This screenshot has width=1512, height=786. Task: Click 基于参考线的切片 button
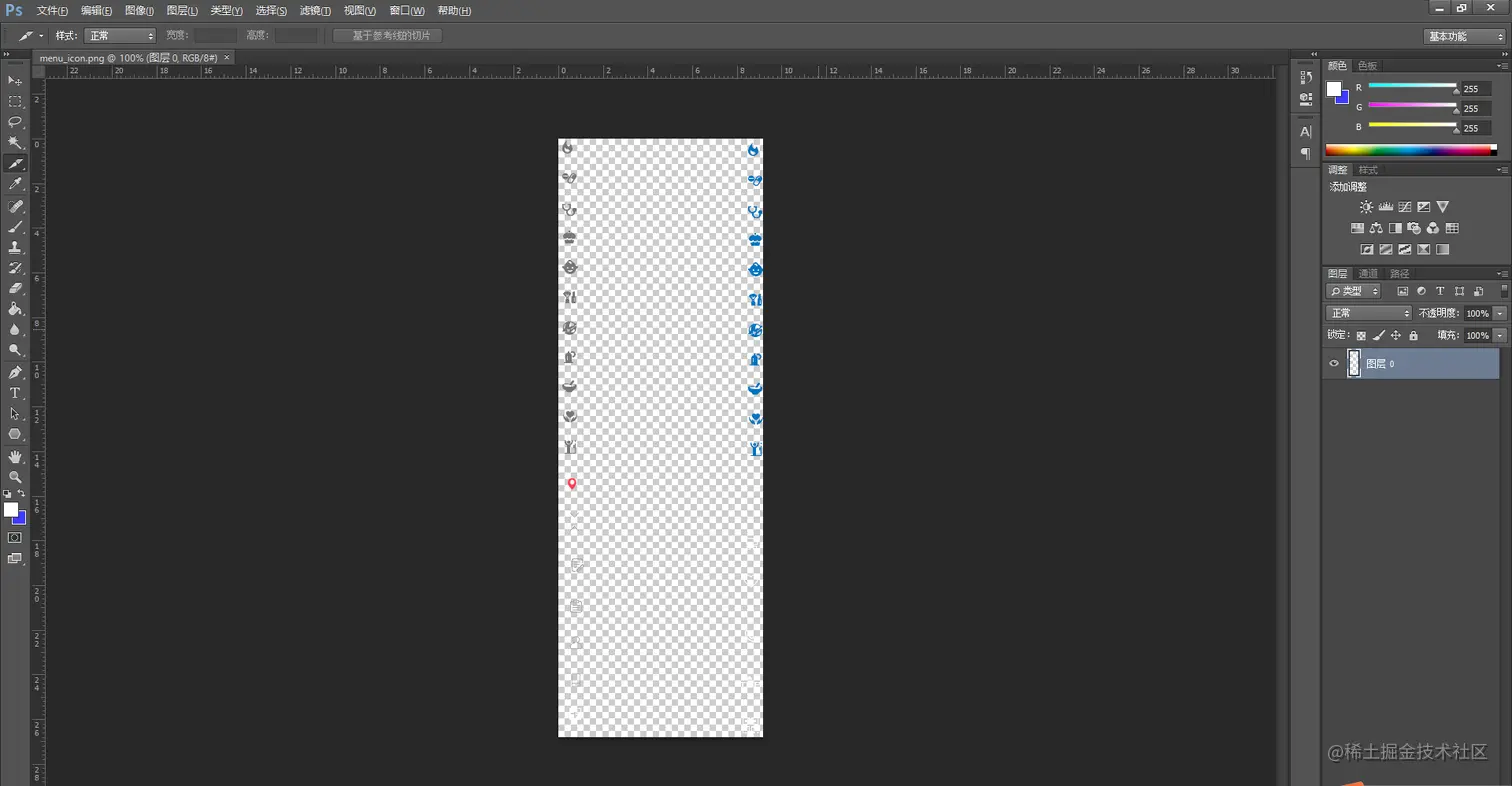388,36
